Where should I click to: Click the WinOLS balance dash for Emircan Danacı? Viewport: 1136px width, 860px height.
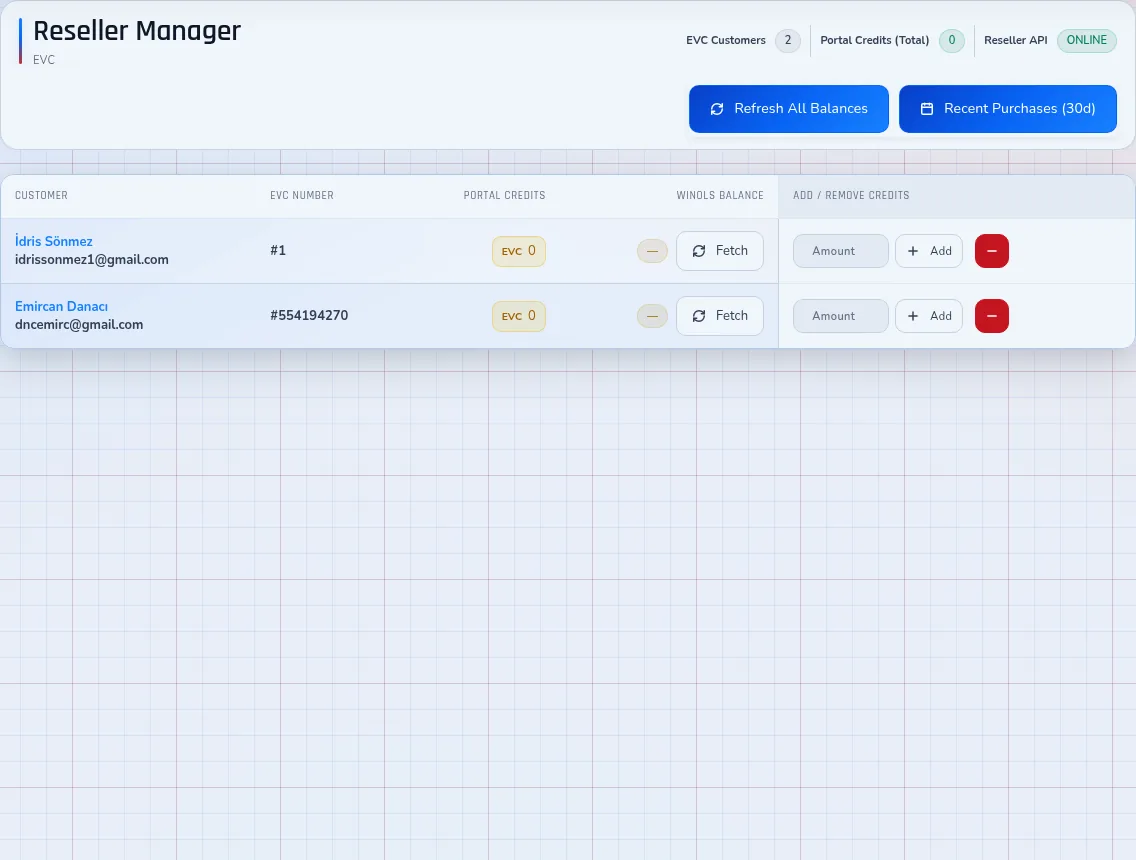652,317
